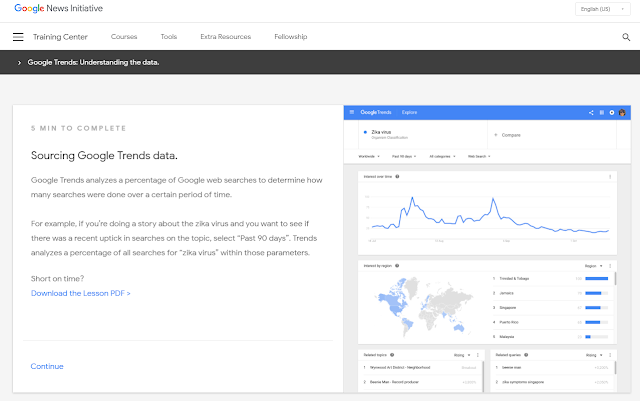The height and width of the screenshot is (401, 640).
Task: Click the help icon beside Interest by region
Action: pyautogui.click(x=397, y=266)
